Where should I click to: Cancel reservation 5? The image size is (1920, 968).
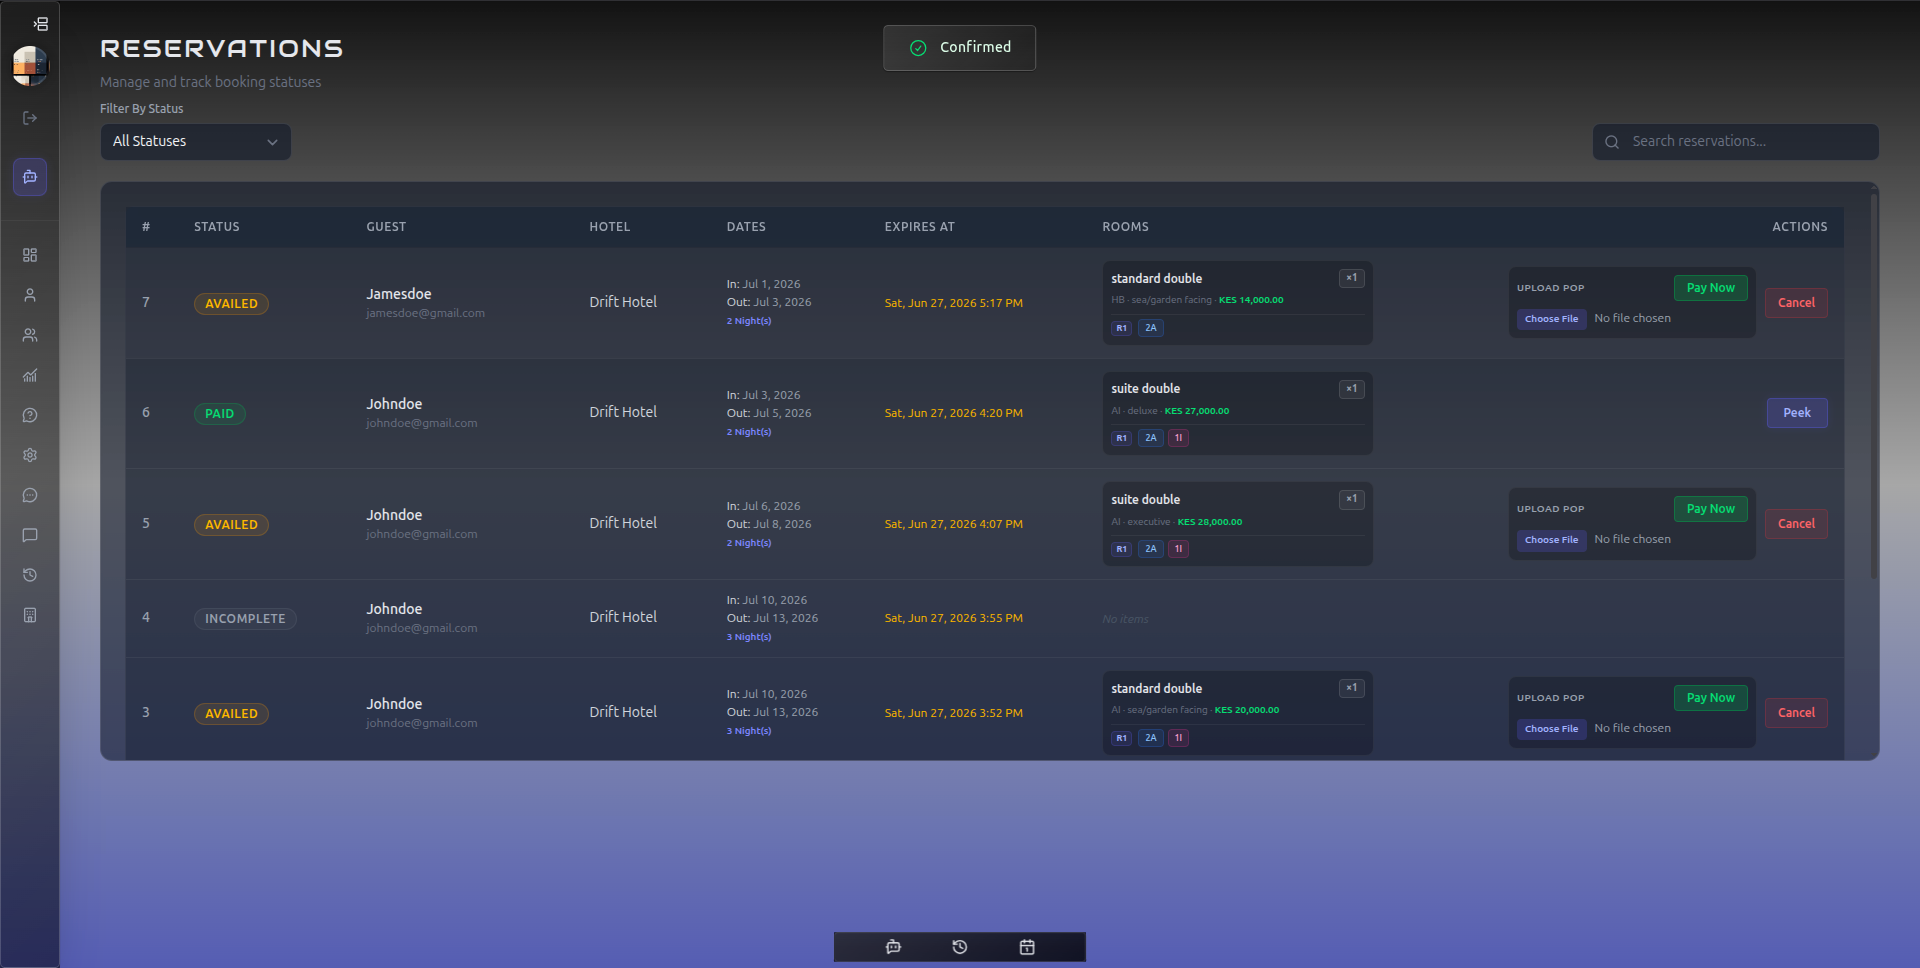tap(1796, 524)
